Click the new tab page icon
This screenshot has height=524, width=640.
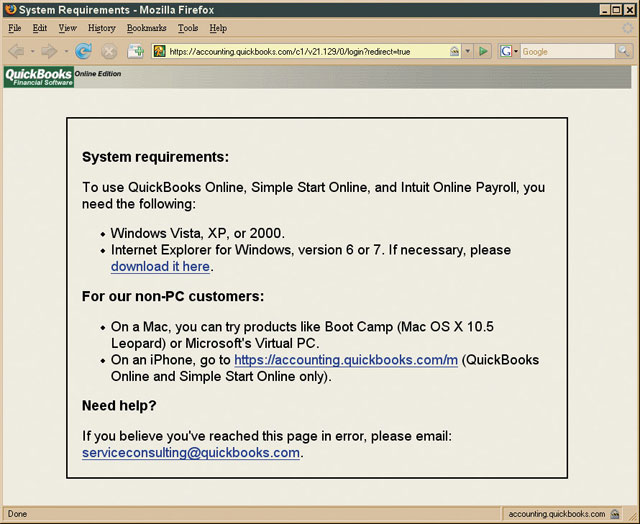click(135, 51)
